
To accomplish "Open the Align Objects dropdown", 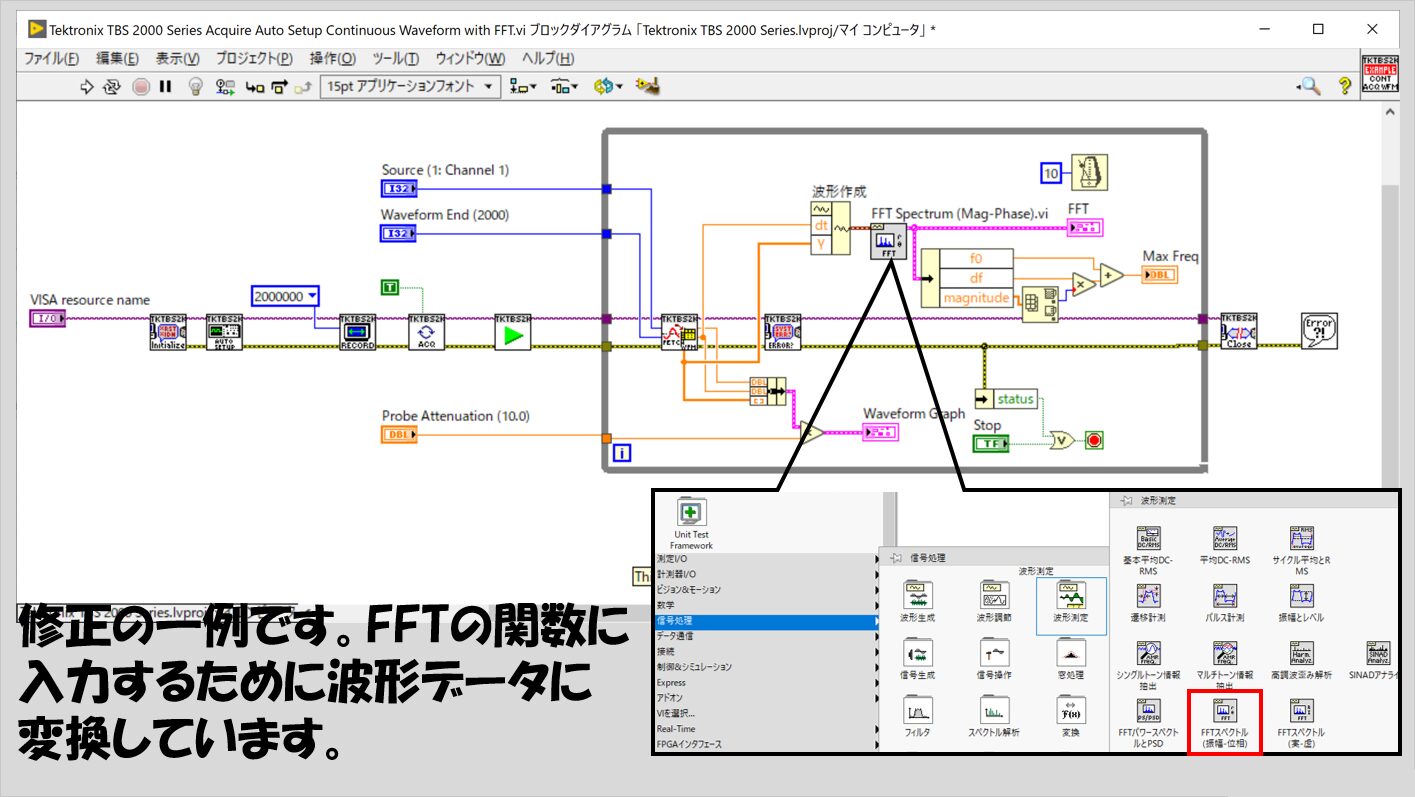I will point(523,87).
